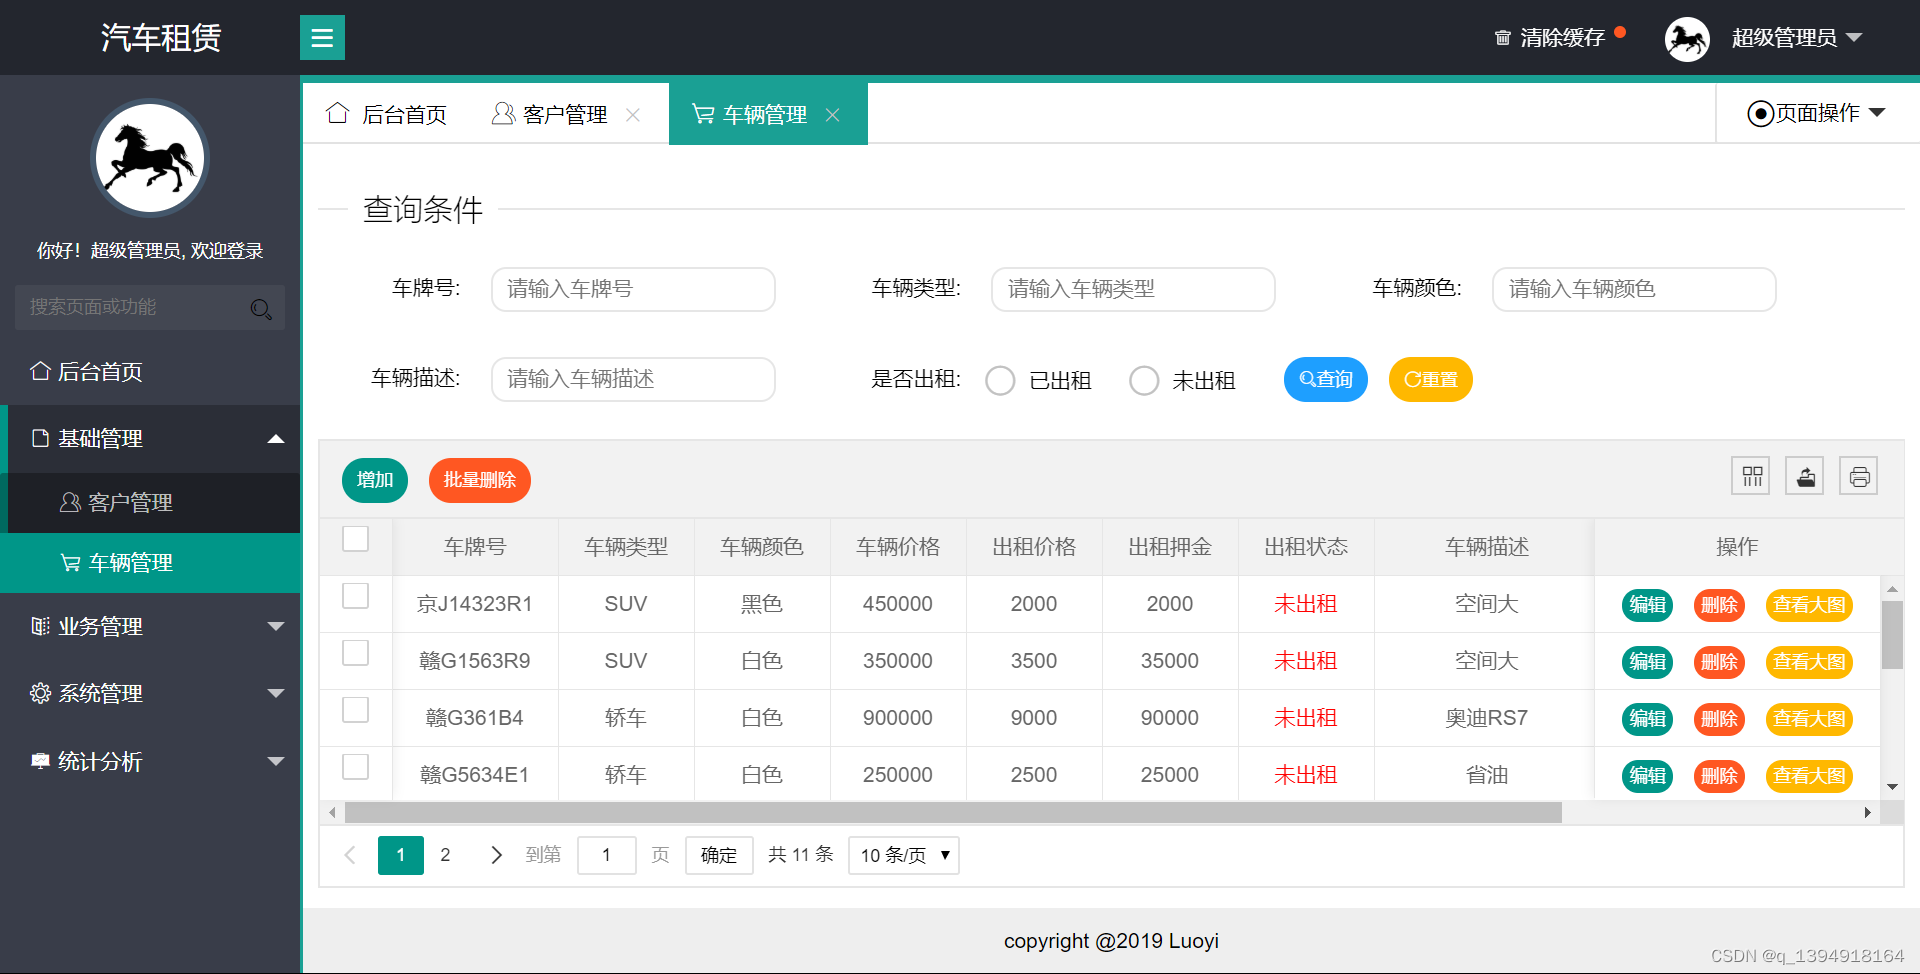Open the 10 条/页 page size dropdown
The height and width of the screenshot is (974, 1920).
902,855
